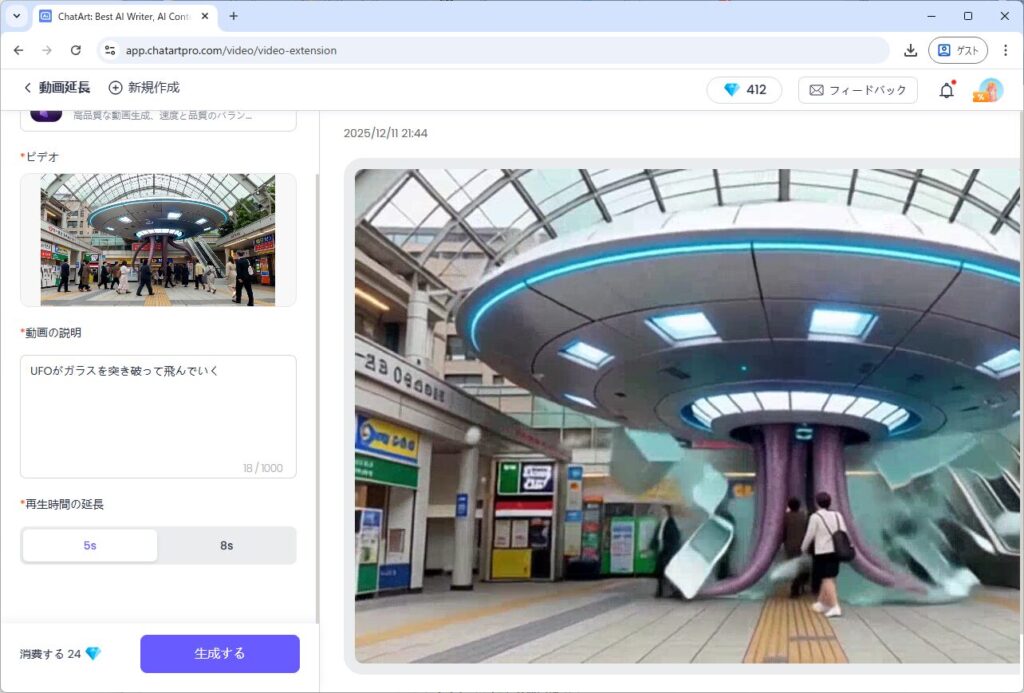Switch to the ChatArt browser tab
The image size is (1024, 693).
pos(120,16)
